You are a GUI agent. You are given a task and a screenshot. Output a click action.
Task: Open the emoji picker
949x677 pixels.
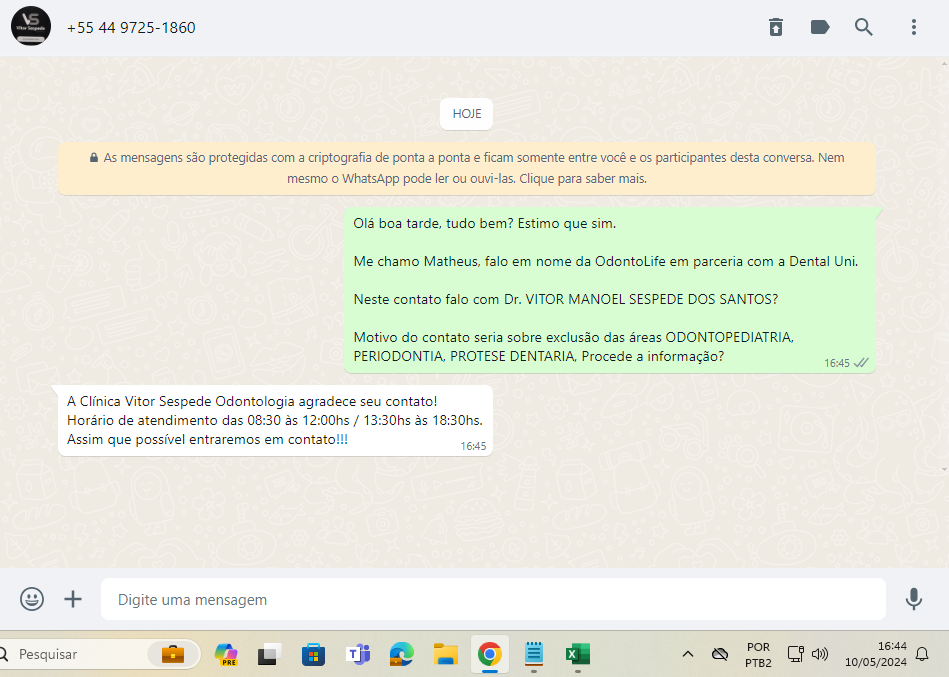pyautogui.click(x=31, y=599)
